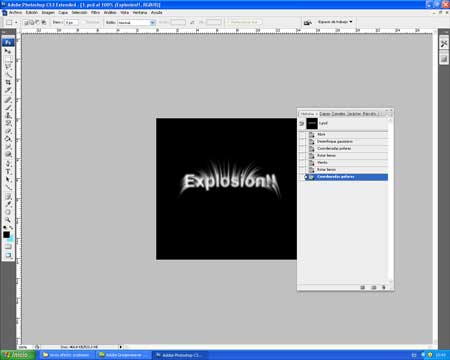Open the Espacio de trabajo dropdown
Screen dimensions: 450x360
(335, 22)
